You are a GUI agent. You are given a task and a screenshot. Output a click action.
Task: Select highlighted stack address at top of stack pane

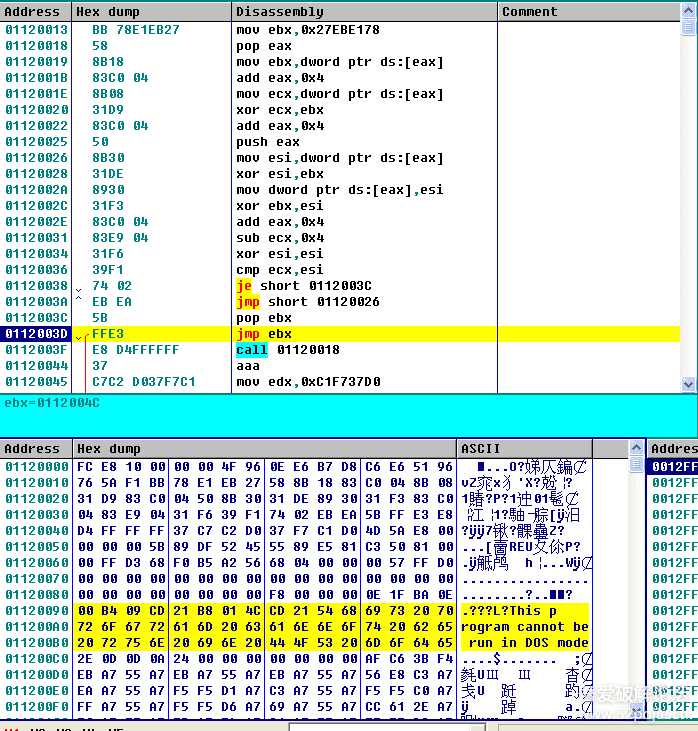672,467
